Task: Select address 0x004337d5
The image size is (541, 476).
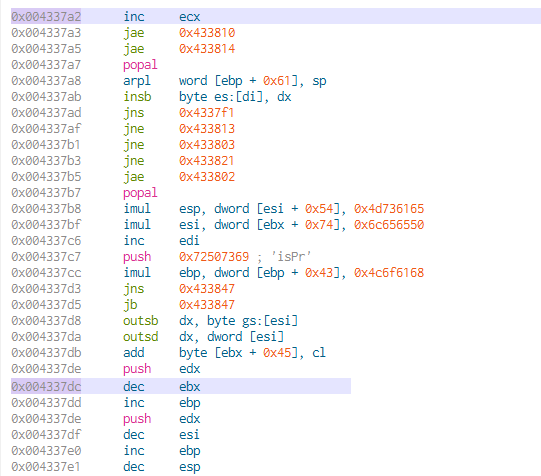Action: click(x=46, y=305)
